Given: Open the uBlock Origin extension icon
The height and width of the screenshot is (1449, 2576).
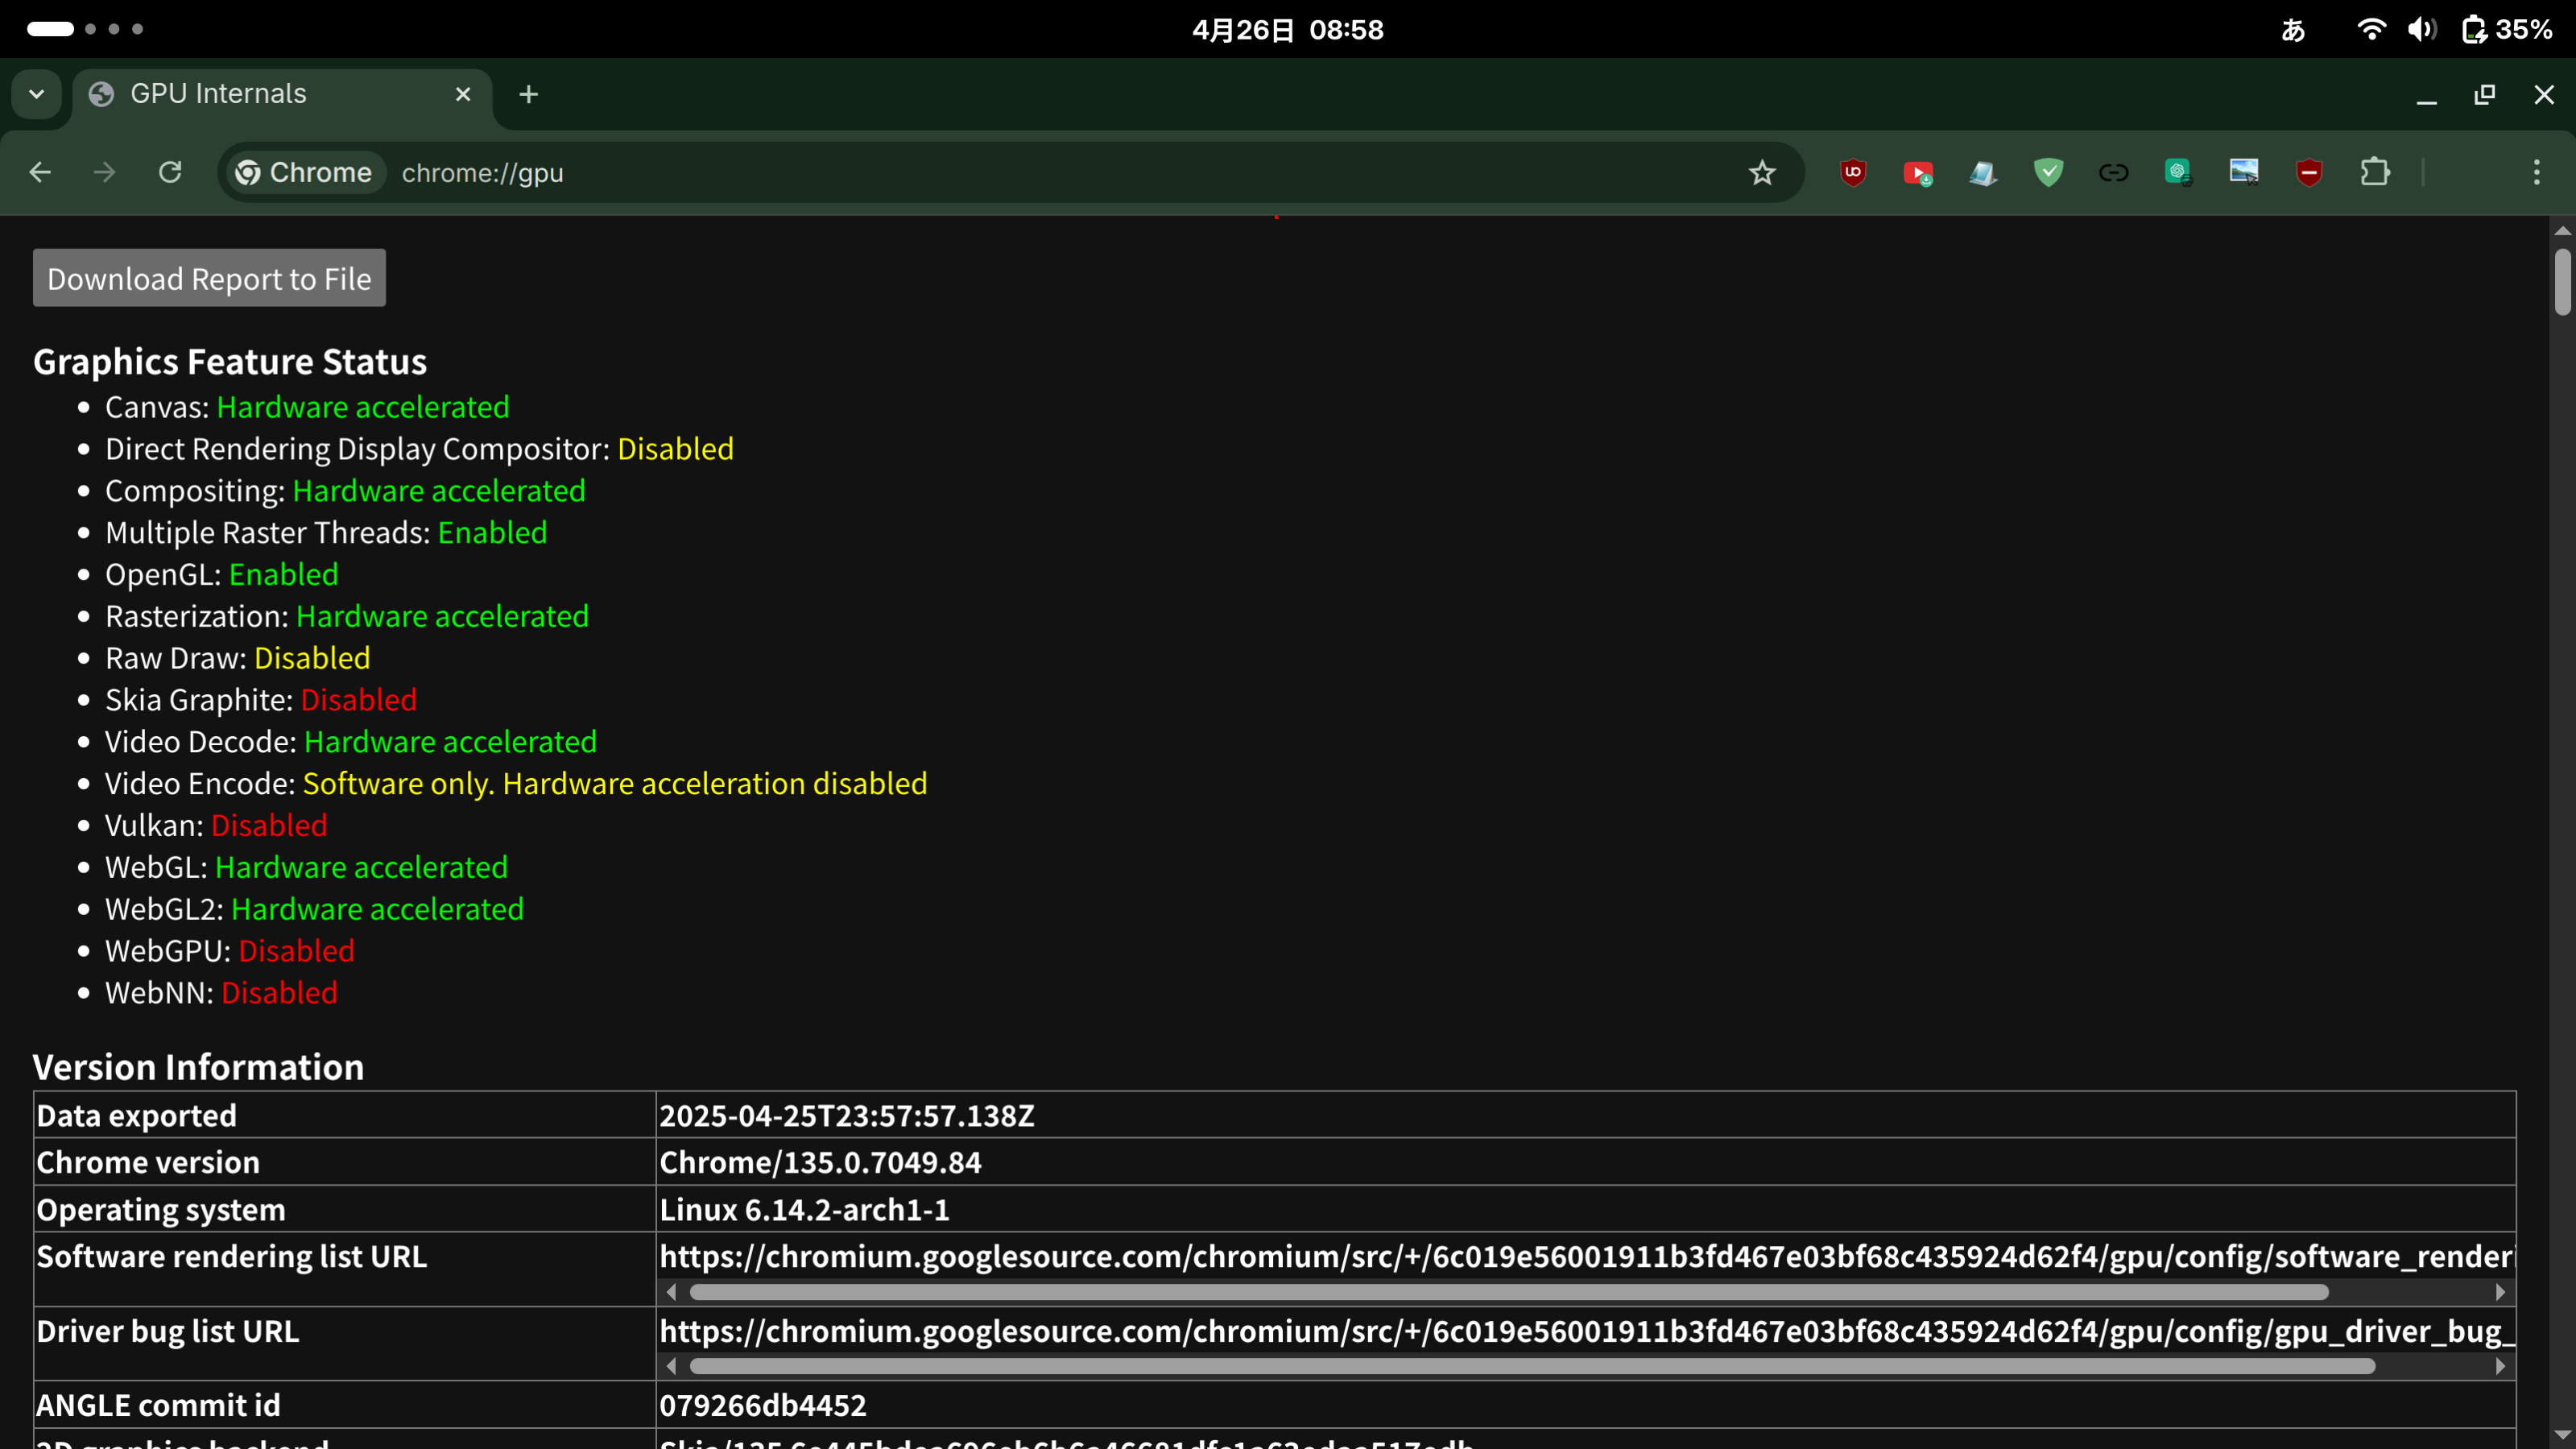Looking at the screenshot, I should click(x=1853, y=173).
